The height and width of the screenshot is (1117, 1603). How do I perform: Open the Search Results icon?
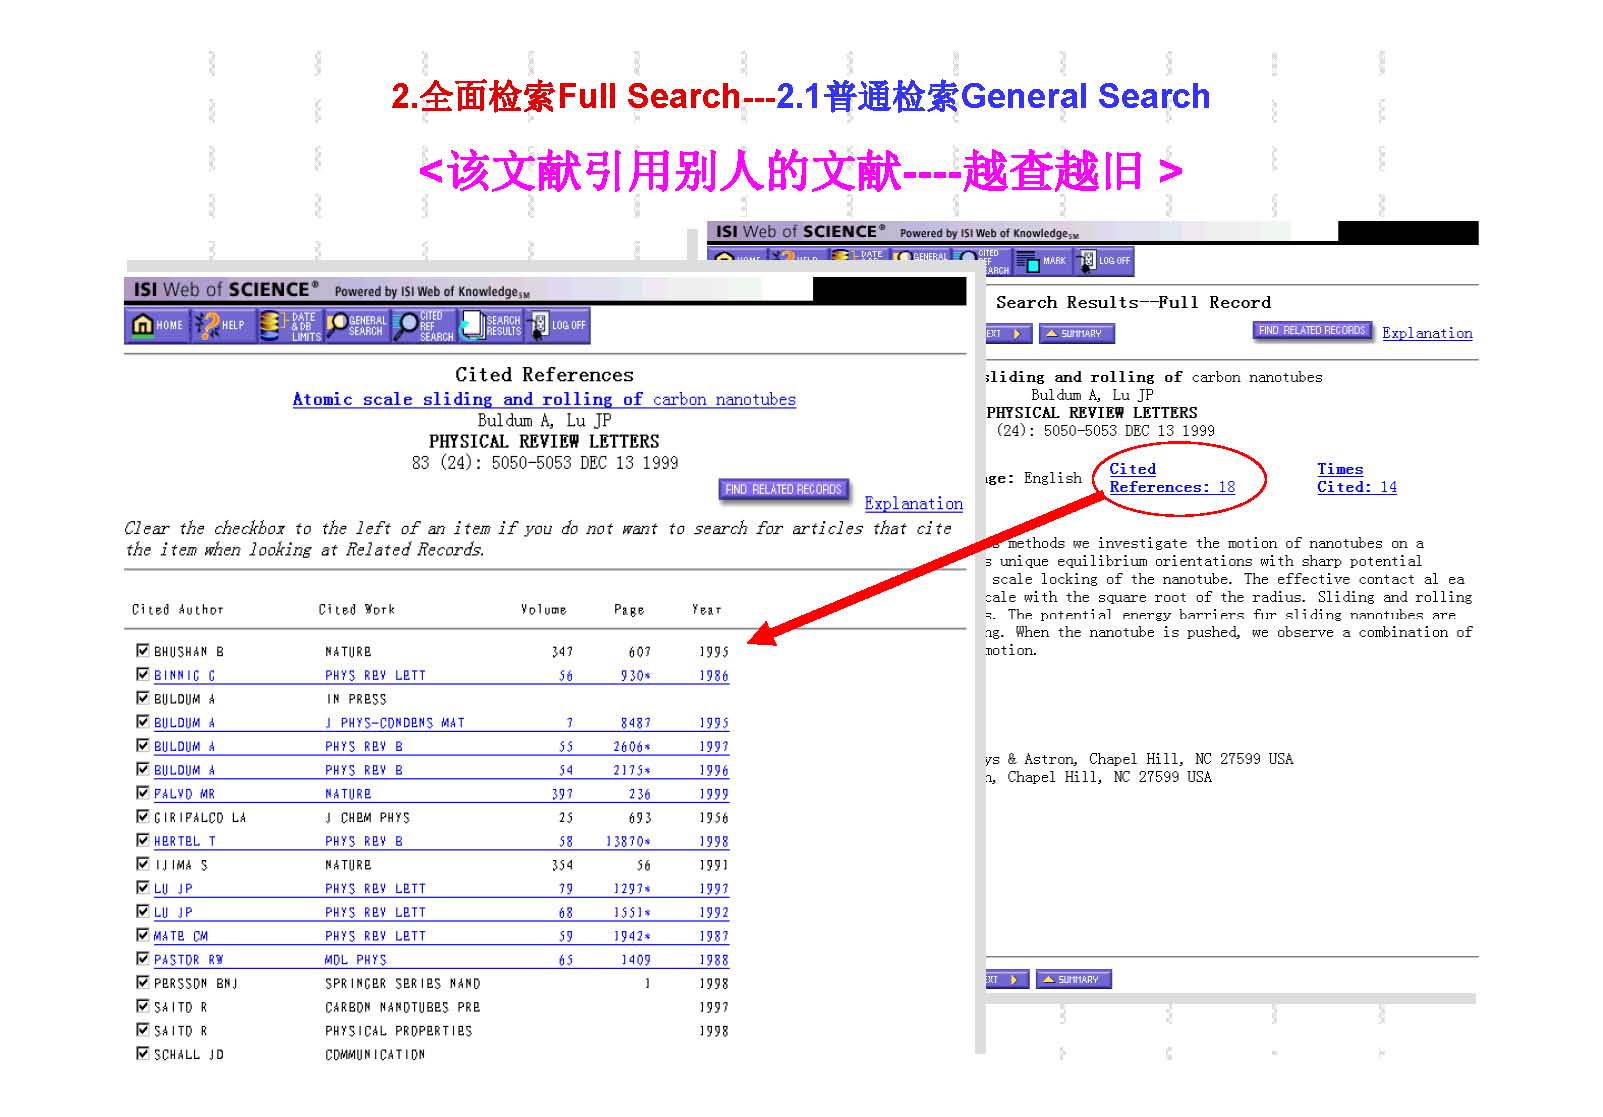(491, 326)
